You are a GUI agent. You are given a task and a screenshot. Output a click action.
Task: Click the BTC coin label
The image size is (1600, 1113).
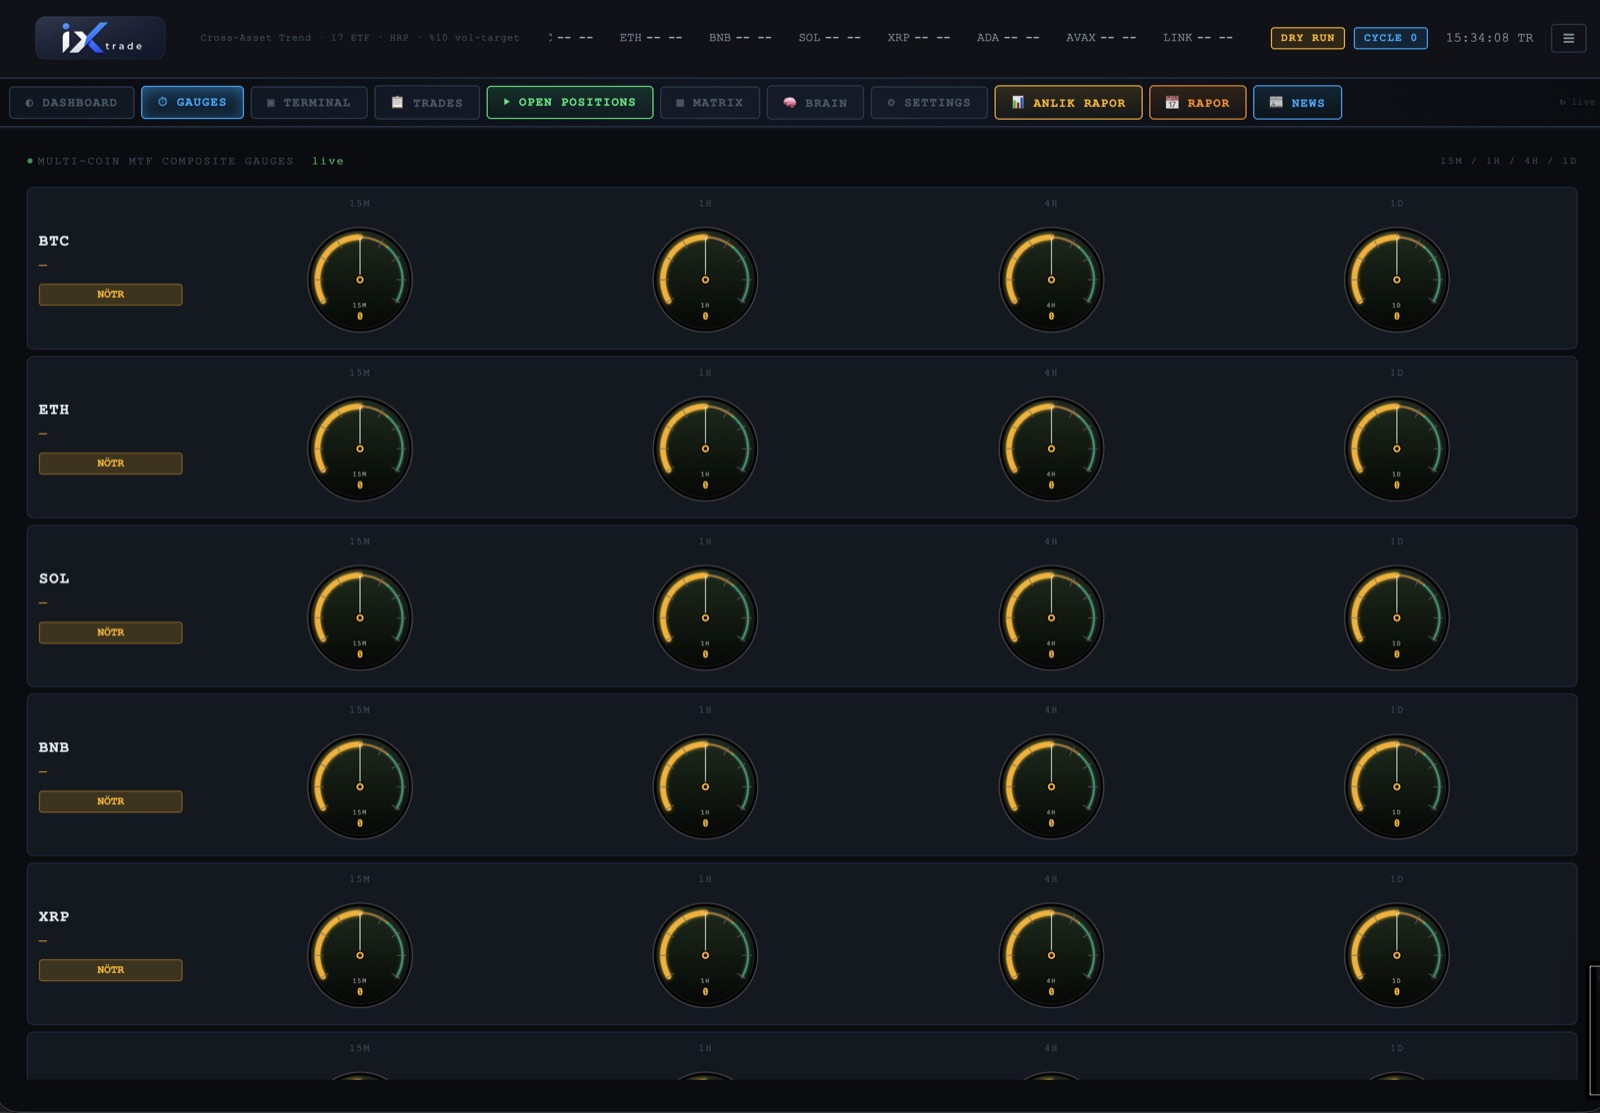[54, 241]
